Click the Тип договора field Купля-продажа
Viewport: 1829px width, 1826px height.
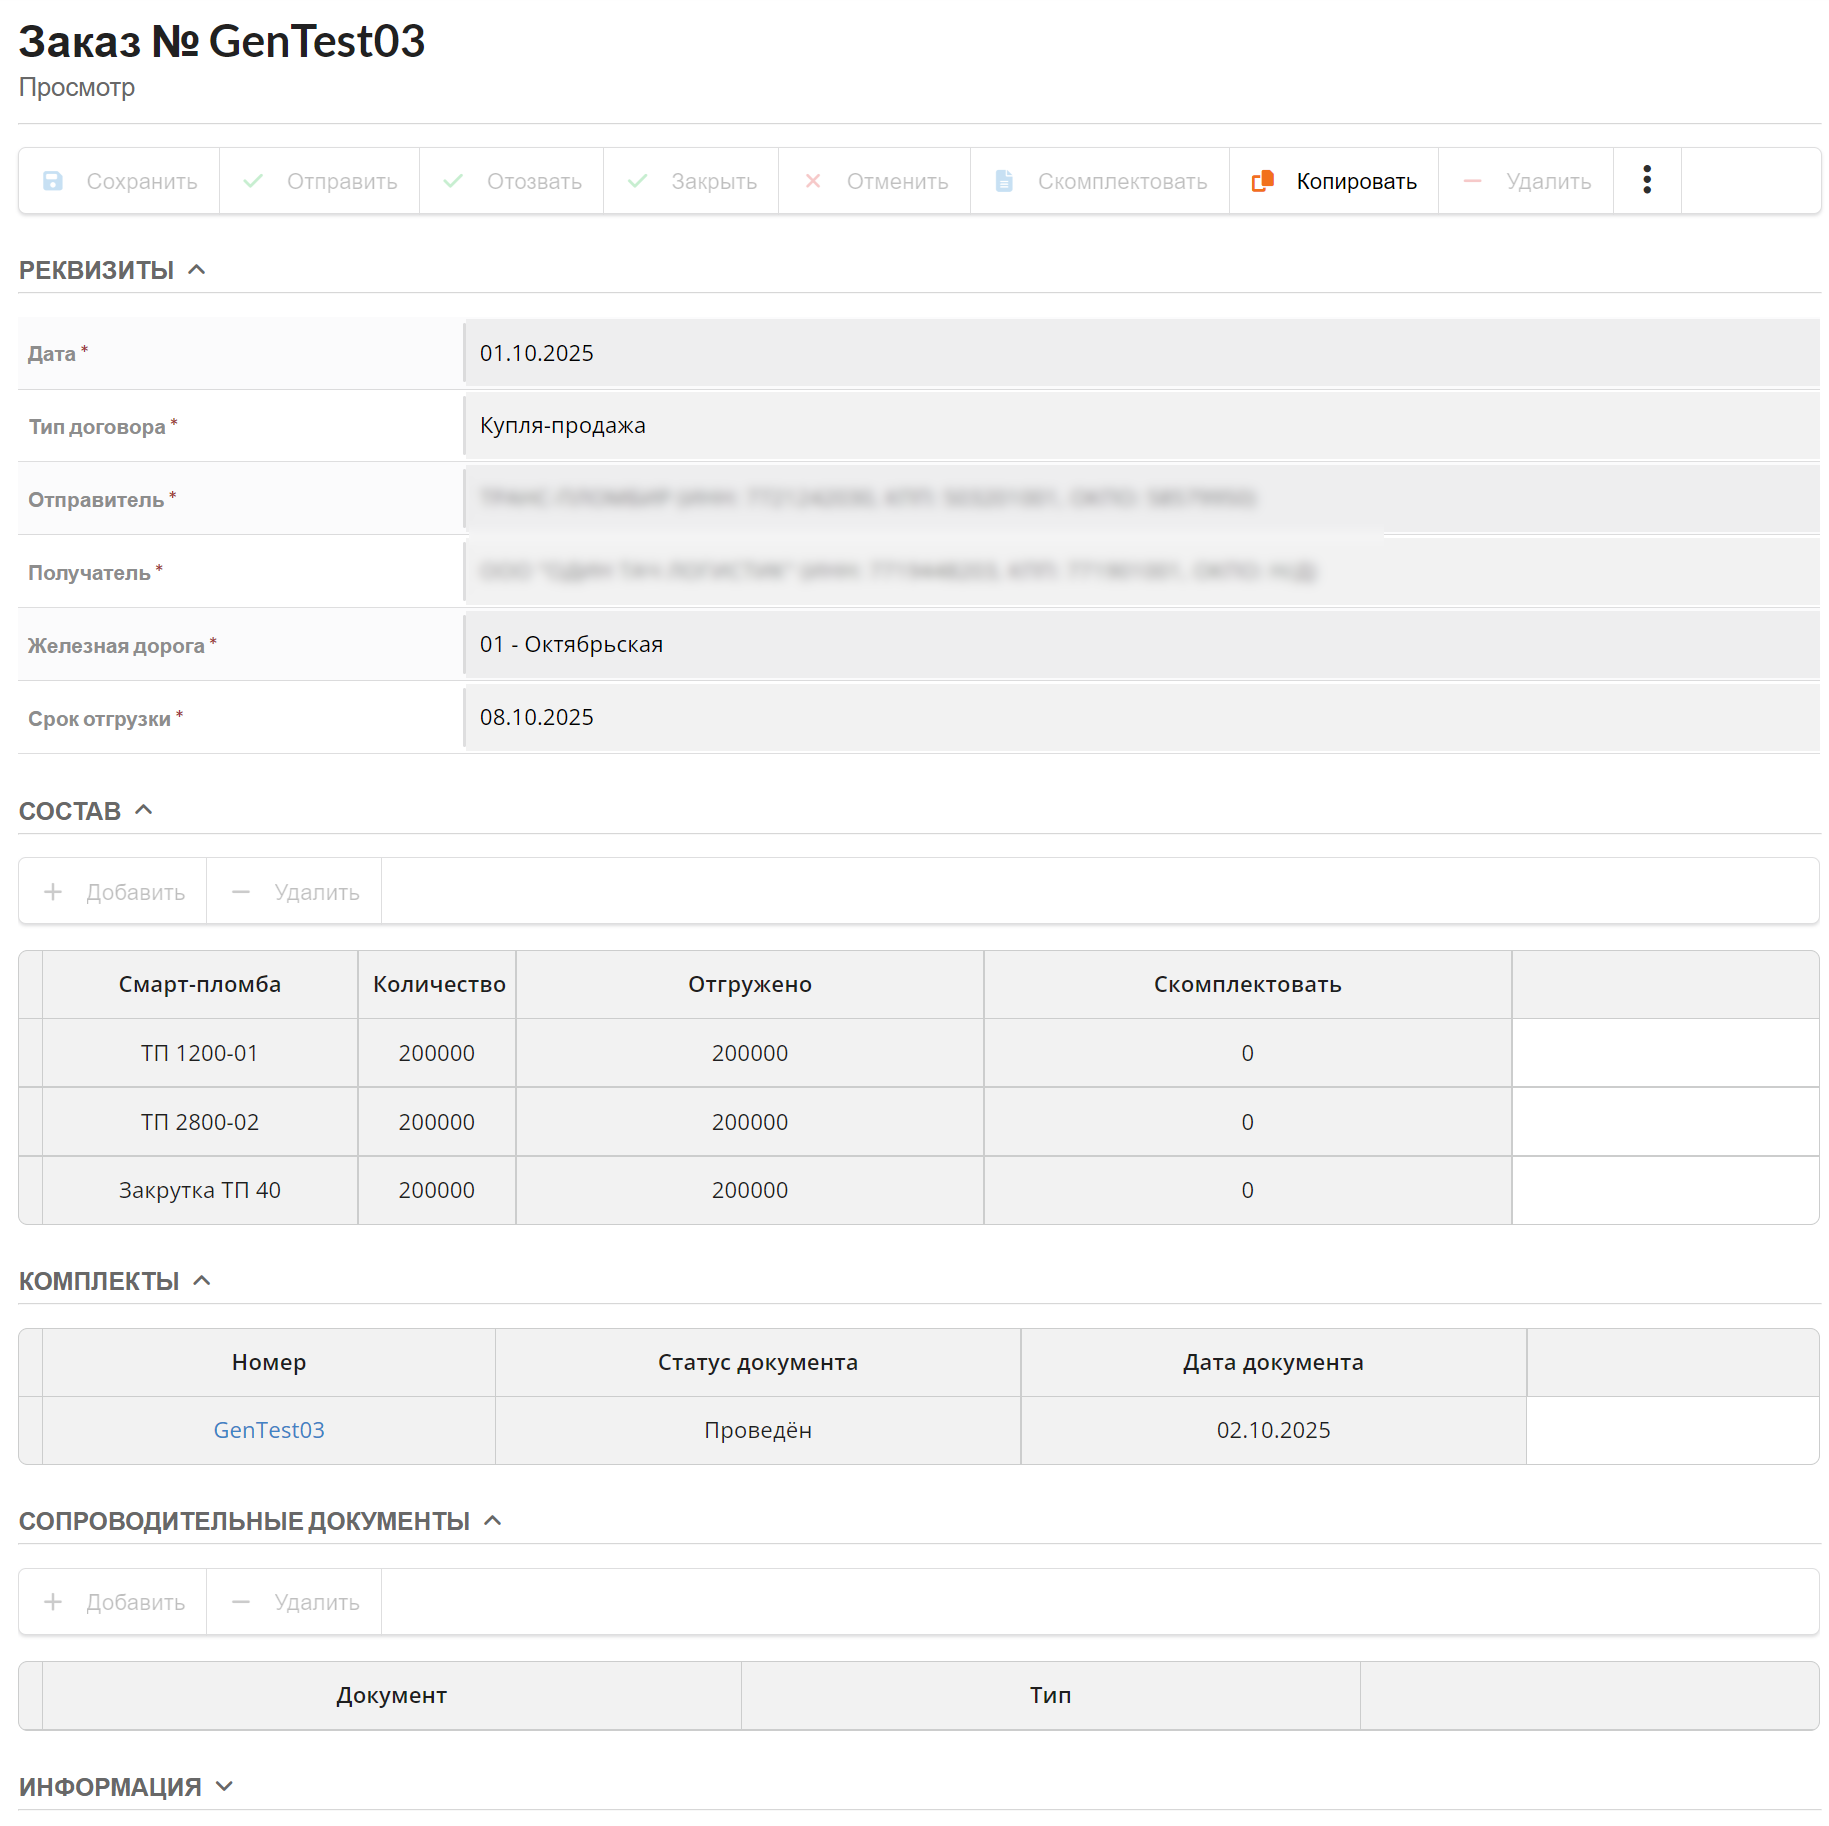pyautogui.click(x=1142, y=425)
